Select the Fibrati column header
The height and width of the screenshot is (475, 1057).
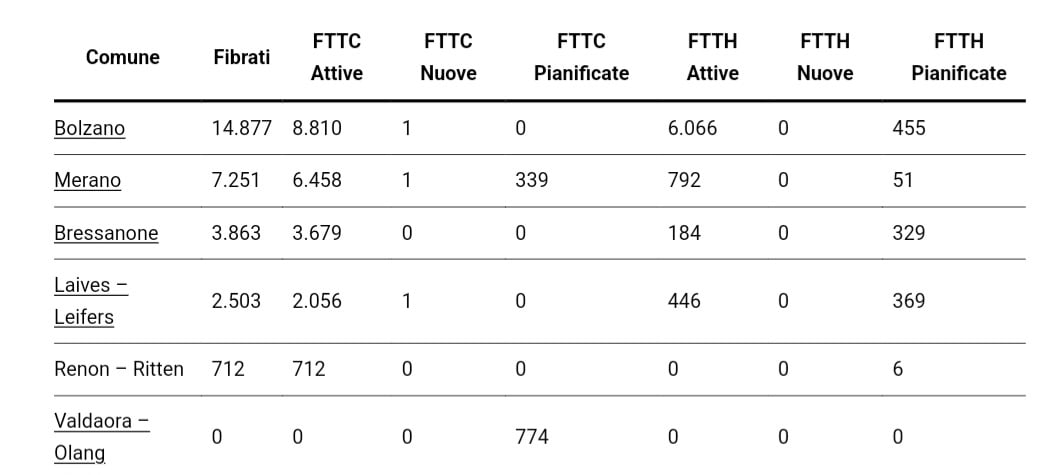pos(242,57)
